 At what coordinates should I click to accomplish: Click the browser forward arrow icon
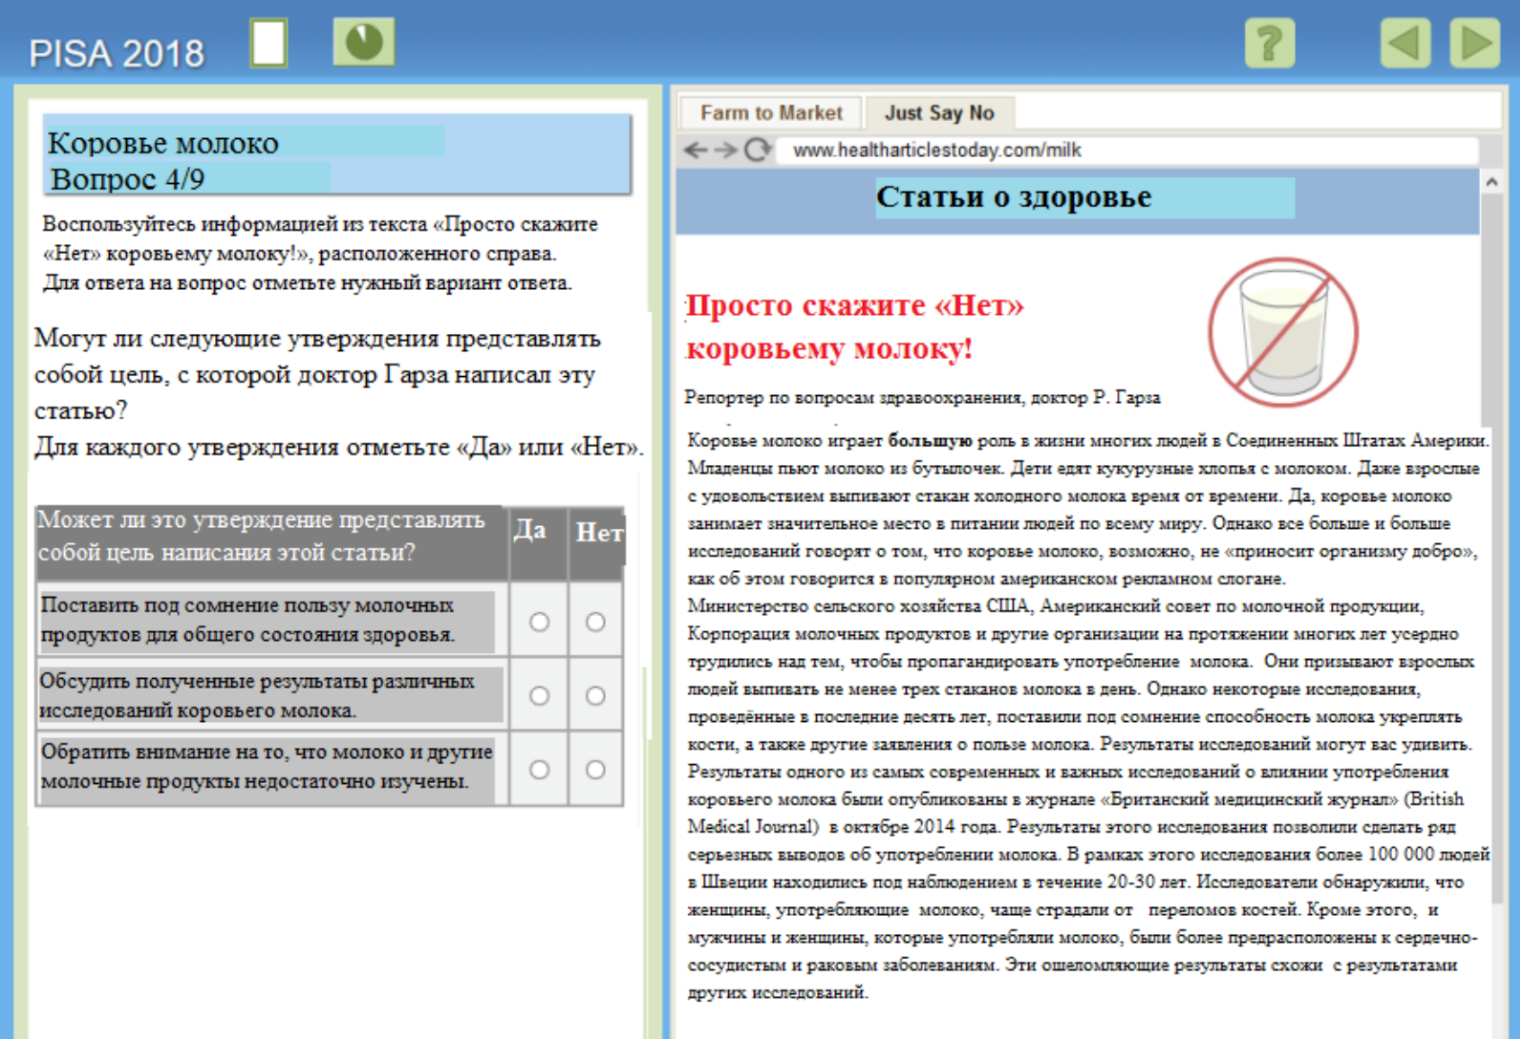tap(726, 150)
